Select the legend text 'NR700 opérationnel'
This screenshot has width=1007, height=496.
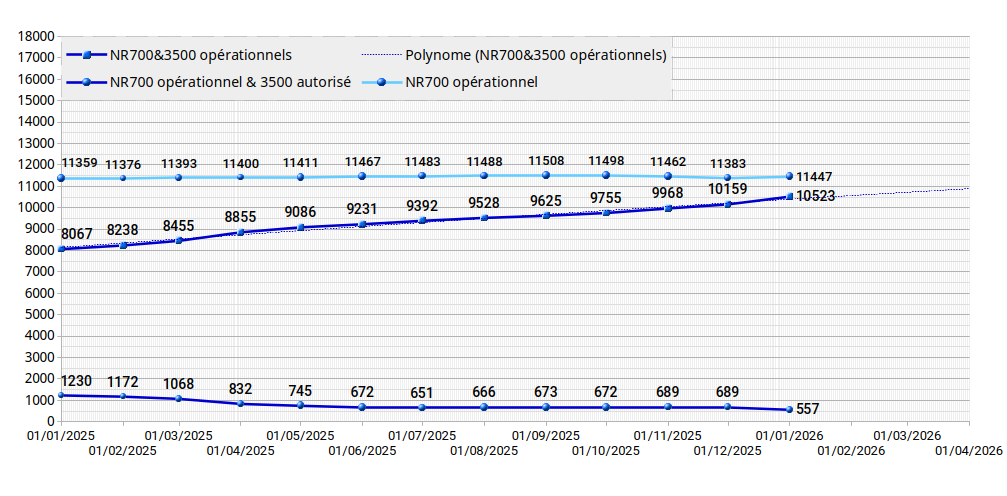(472, 82)
